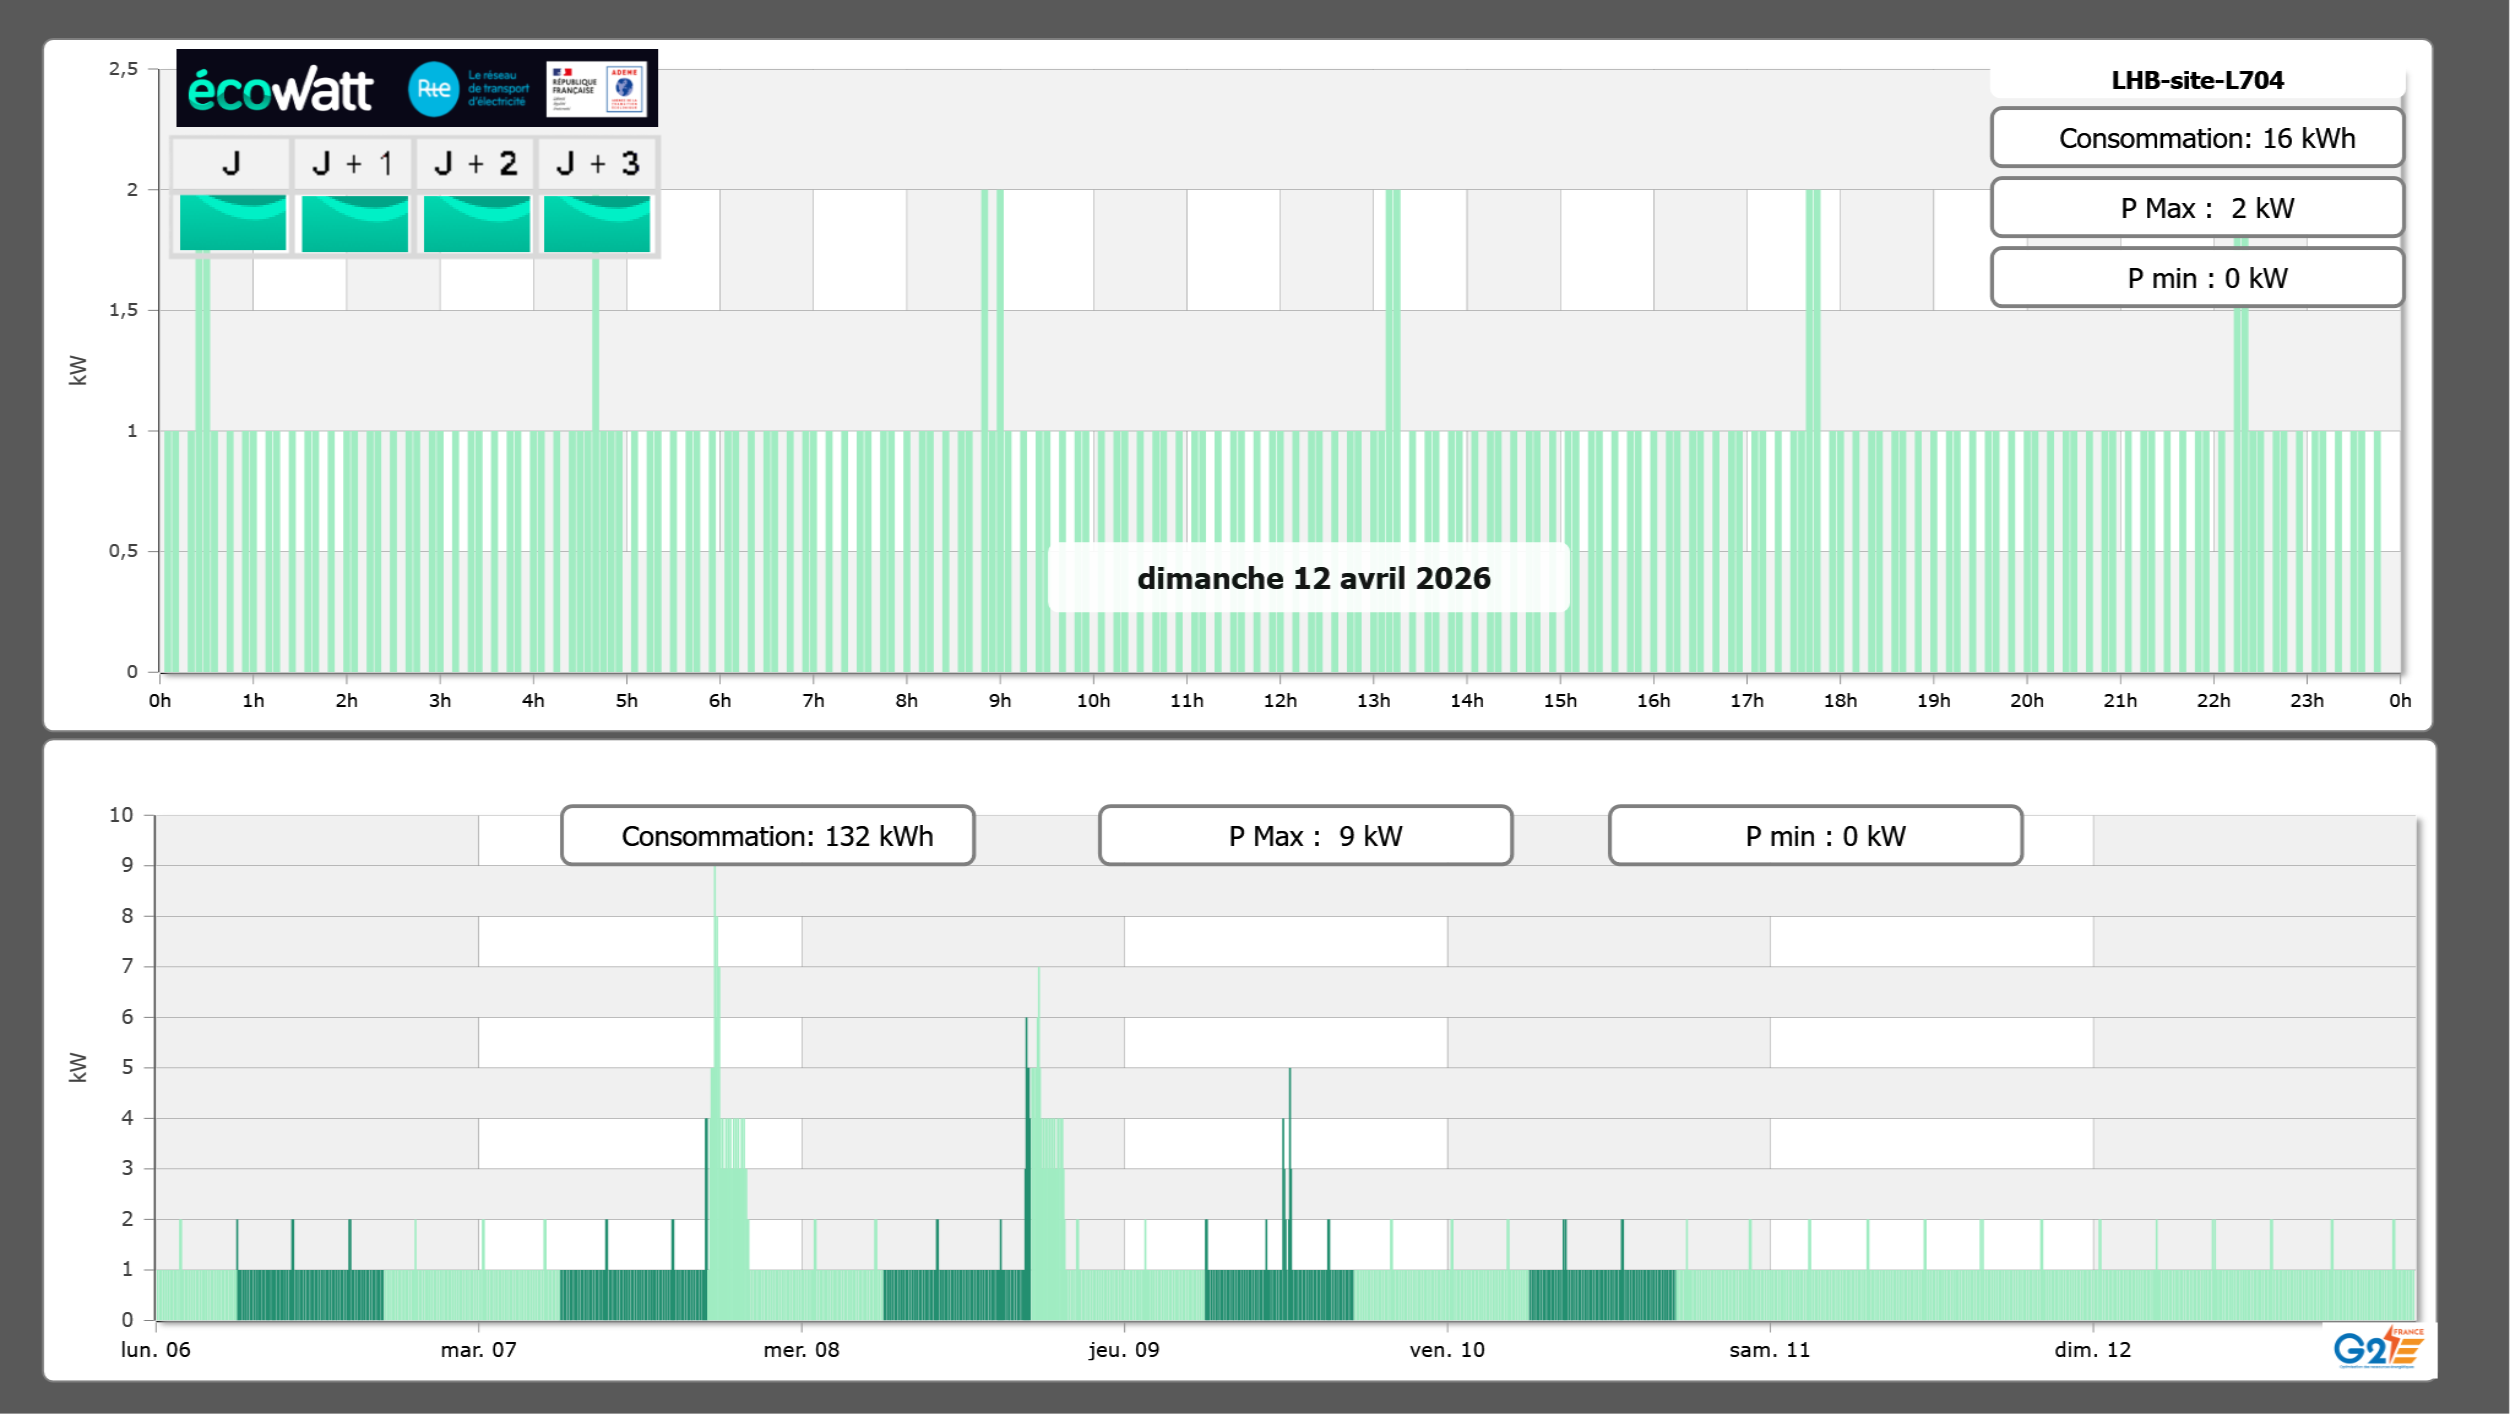2511x1415 pixels.
Task: Click the G2E France logo
Action: (2378, 1348)
